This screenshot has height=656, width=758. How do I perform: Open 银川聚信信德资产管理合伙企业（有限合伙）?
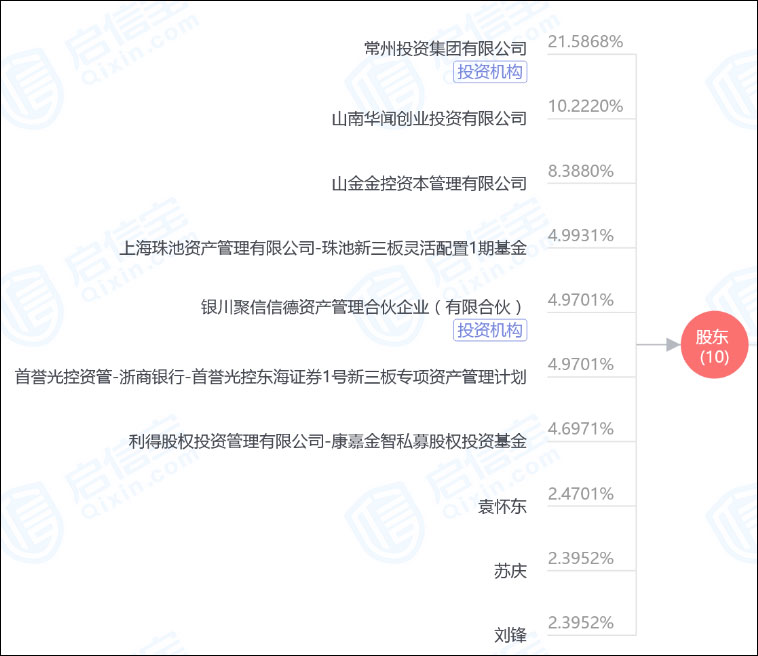tap(364, 307)
